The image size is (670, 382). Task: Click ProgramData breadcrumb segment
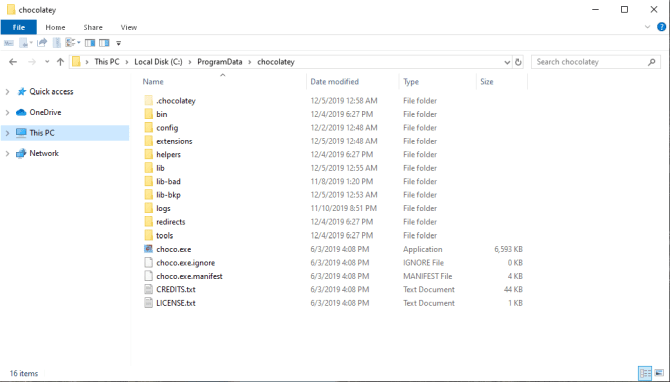tap(220, 62)
